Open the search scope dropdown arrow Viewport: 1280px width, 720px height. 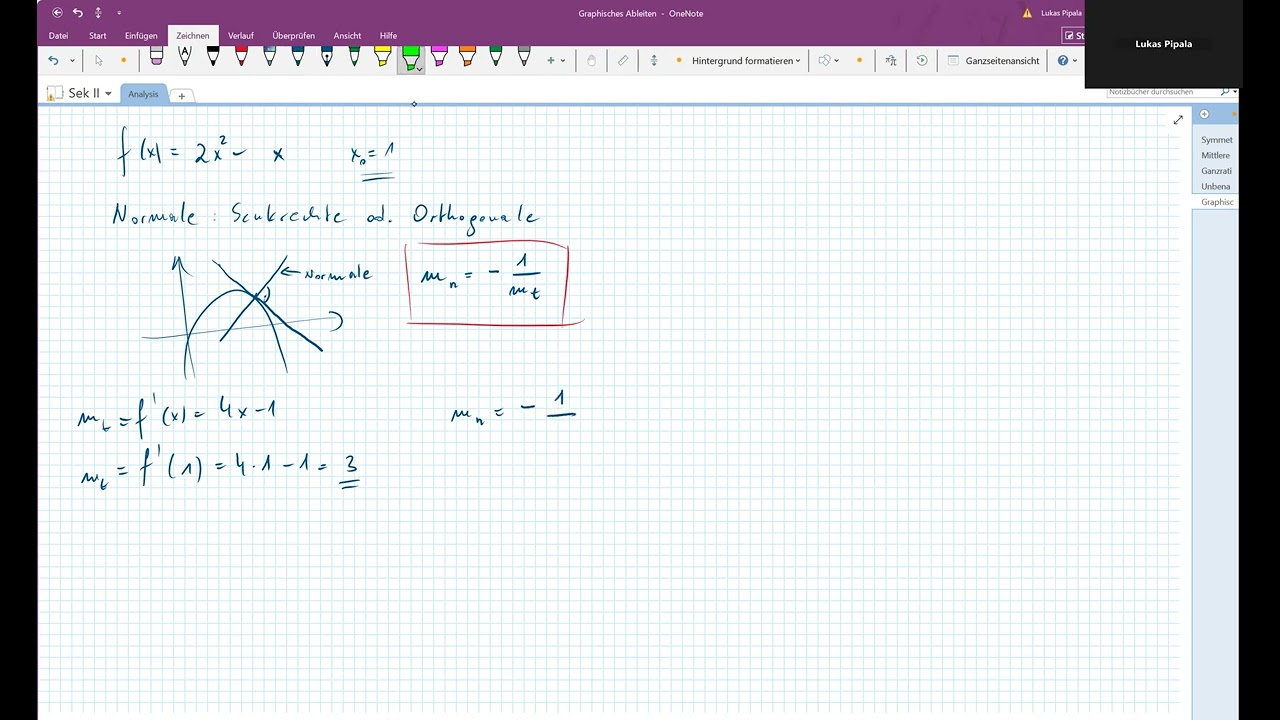[1235, 91]
